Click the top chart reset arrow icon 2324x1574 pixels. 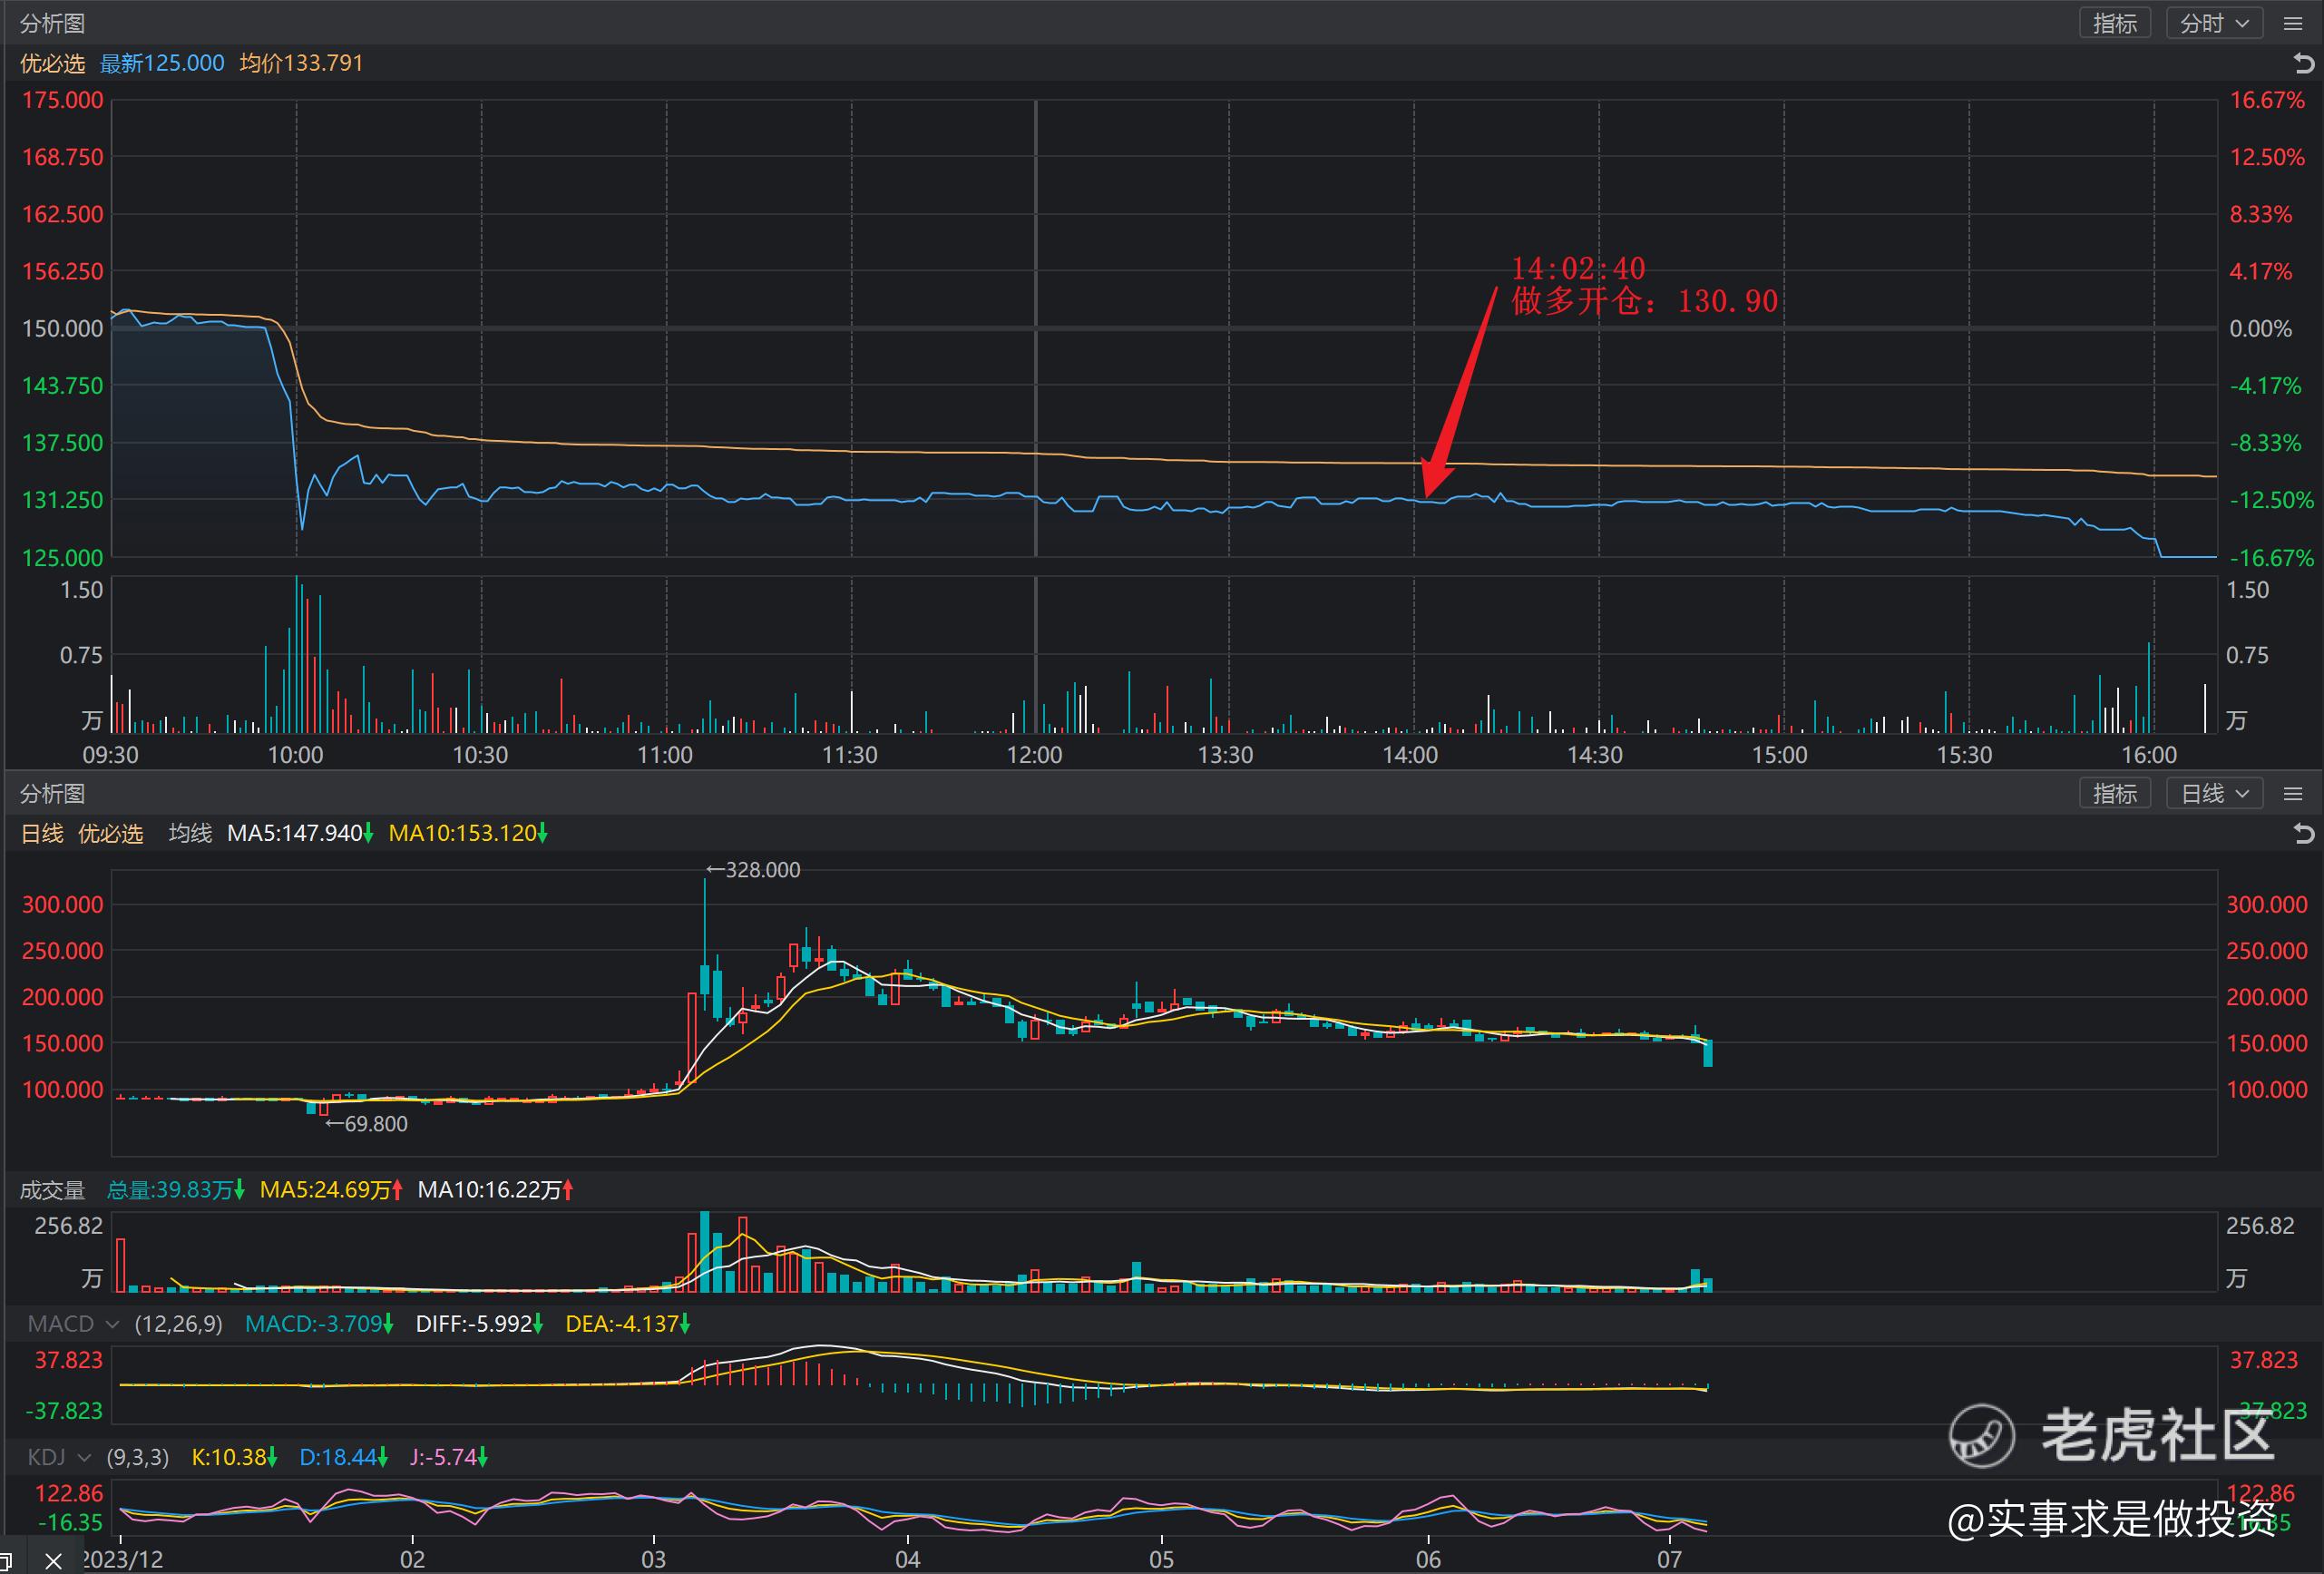tap(2303, 64)
